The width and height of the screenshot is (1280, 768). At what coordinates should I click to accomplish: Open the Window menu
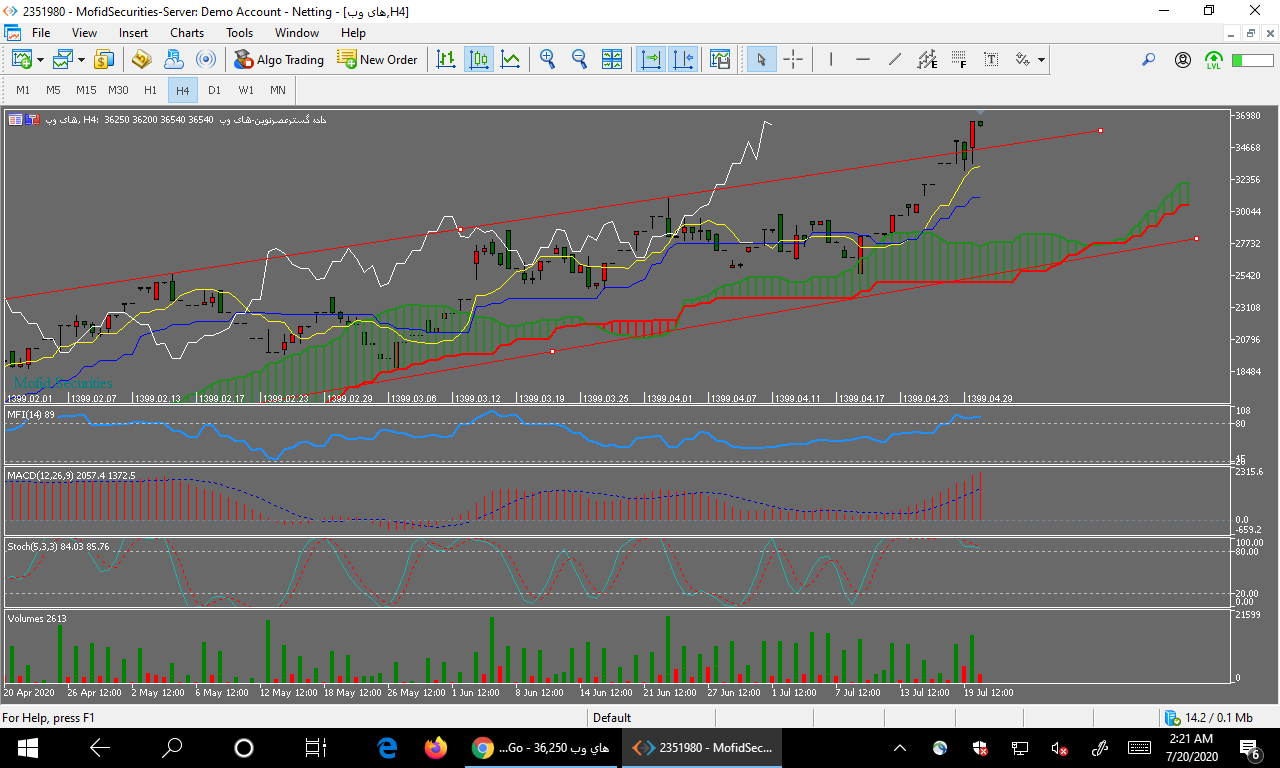coord(297,33)
